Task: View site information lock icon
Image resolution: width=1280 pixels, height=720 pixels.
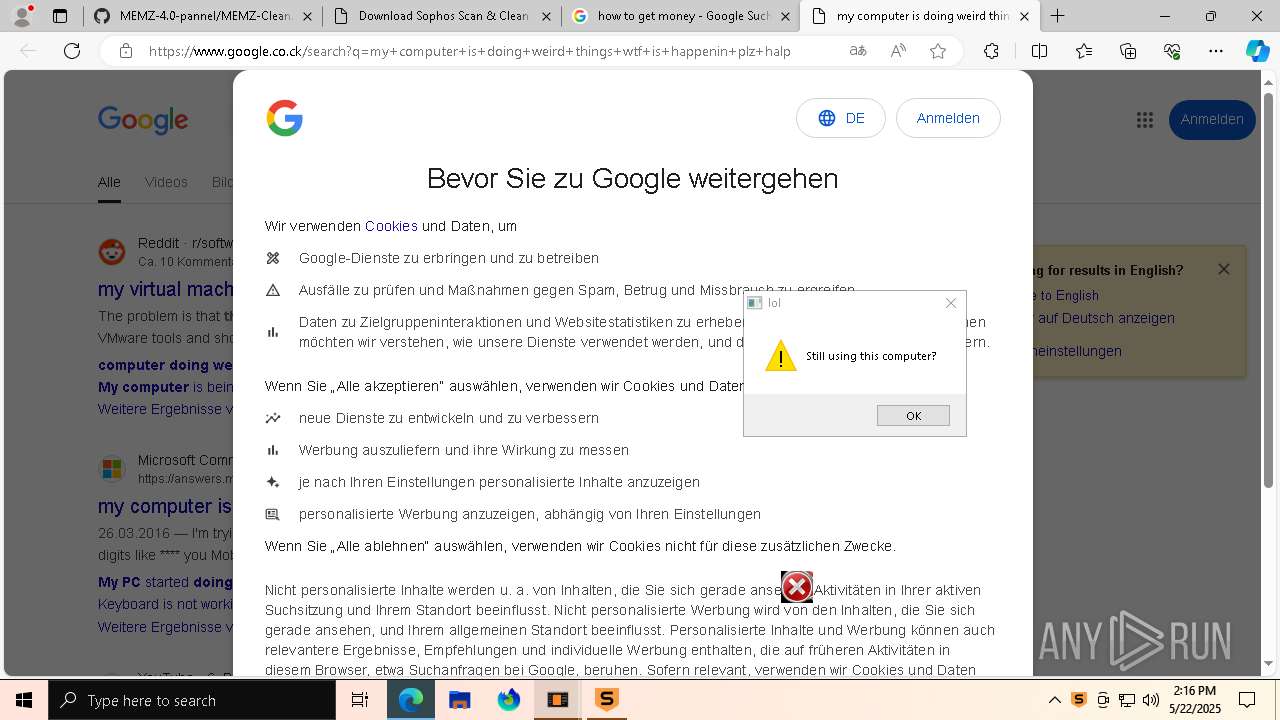Action: click(125, 51)
